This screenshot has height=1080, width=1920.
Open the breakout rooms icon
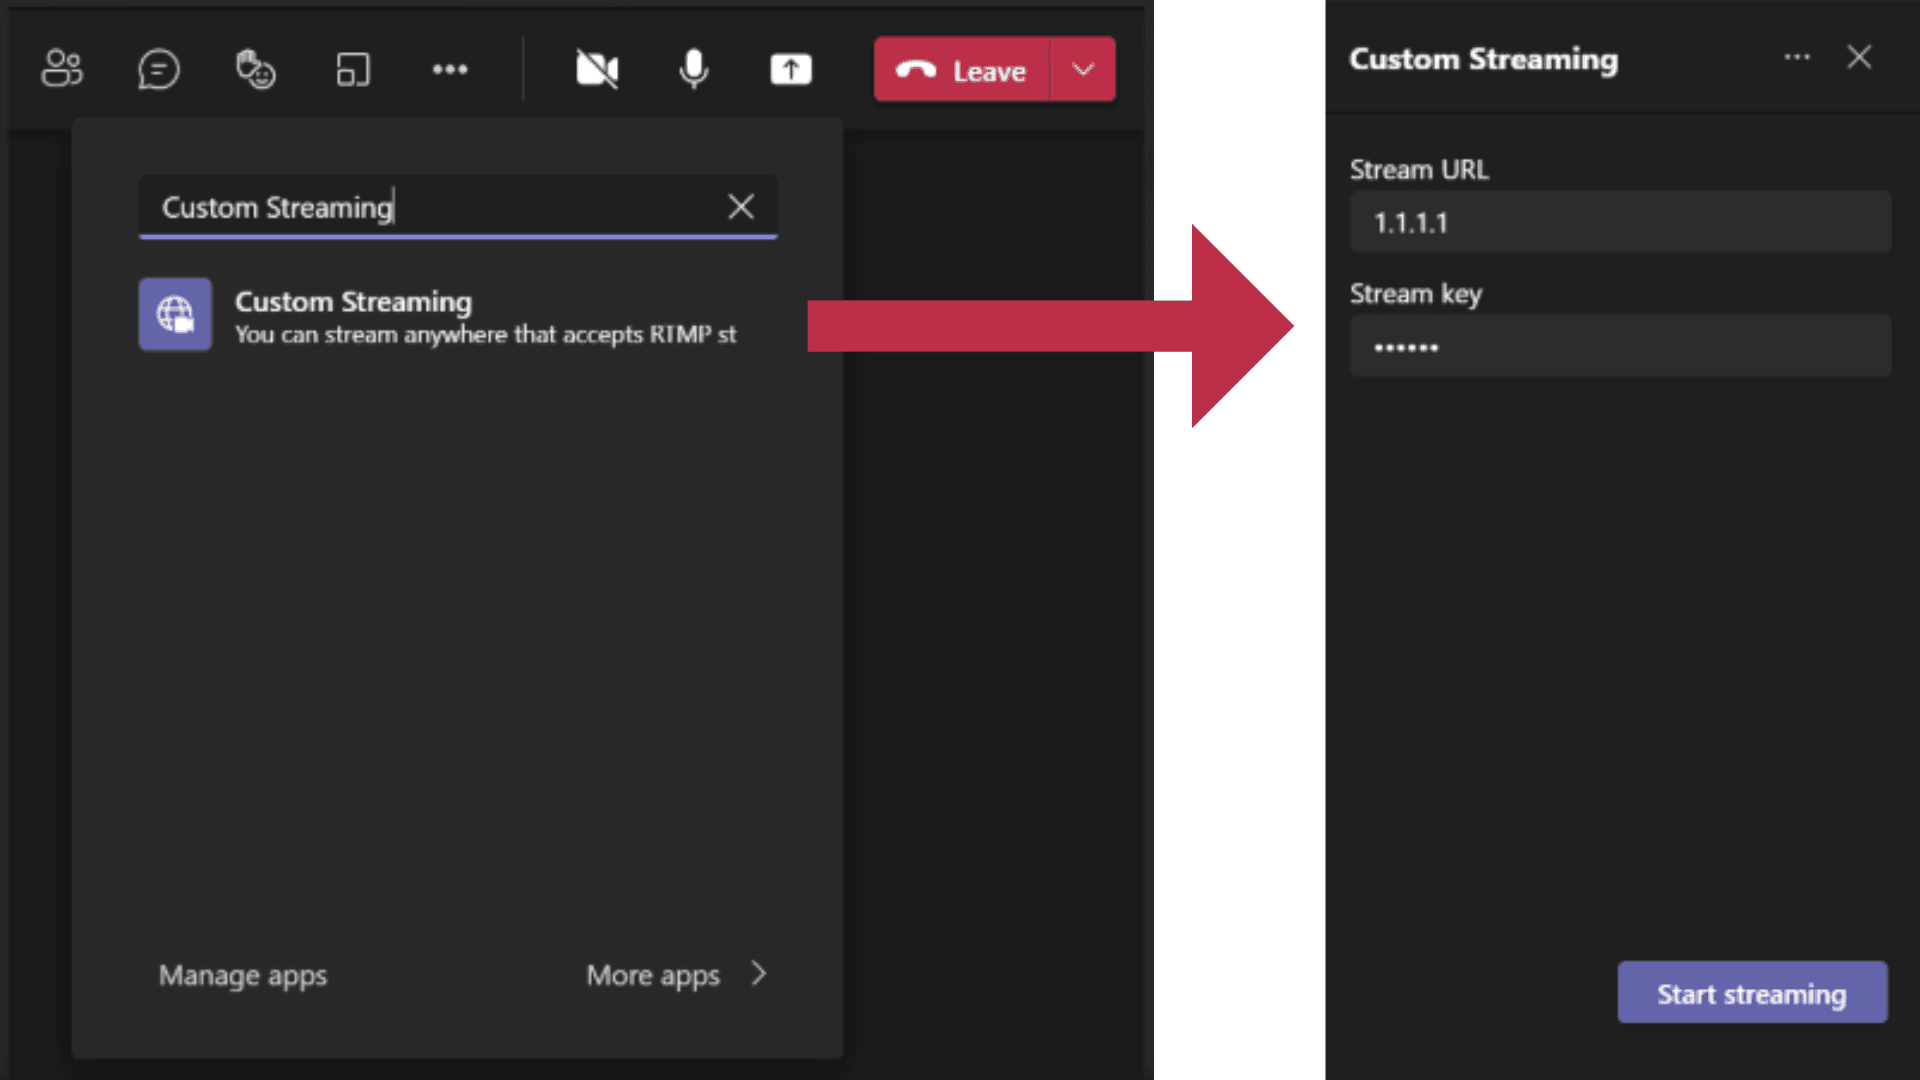[x=352, y=69]
